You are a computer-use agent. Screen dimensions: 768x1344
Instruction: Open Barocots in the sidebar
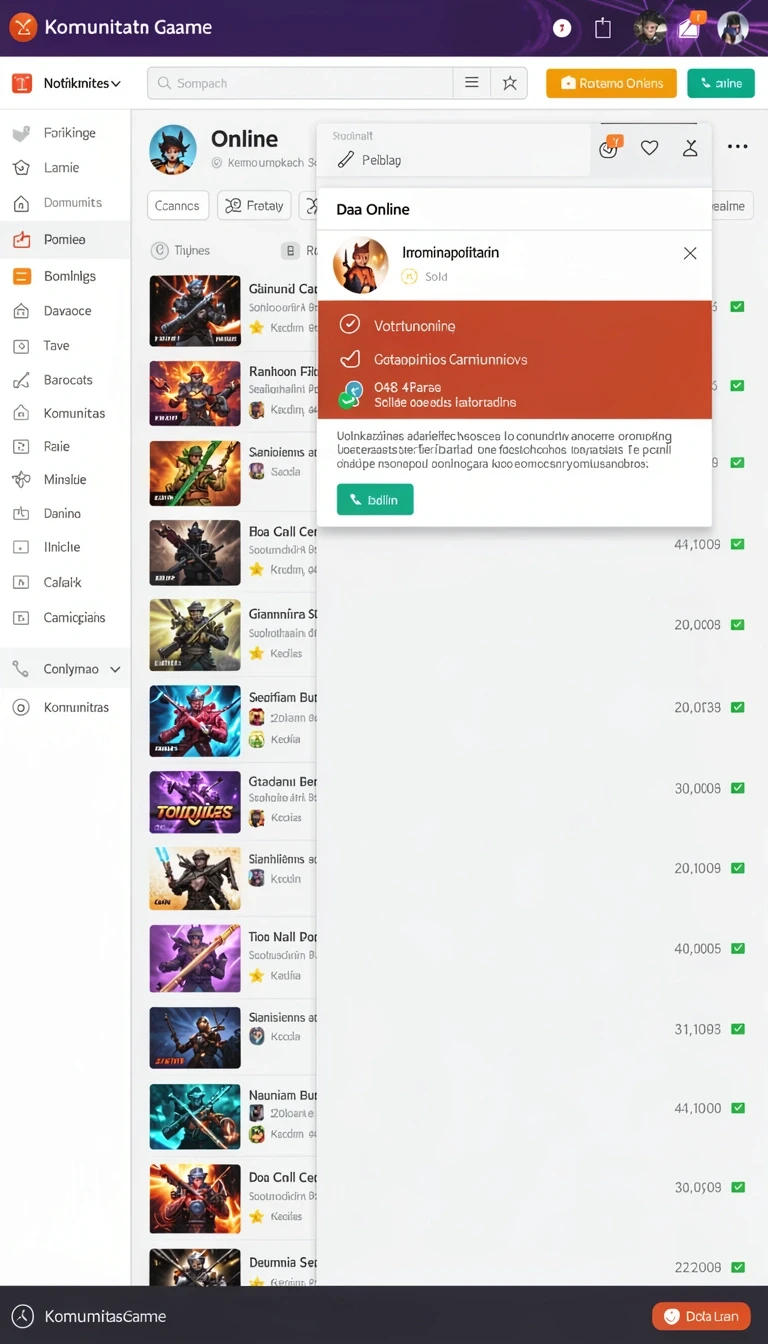(x=65, y=380)
